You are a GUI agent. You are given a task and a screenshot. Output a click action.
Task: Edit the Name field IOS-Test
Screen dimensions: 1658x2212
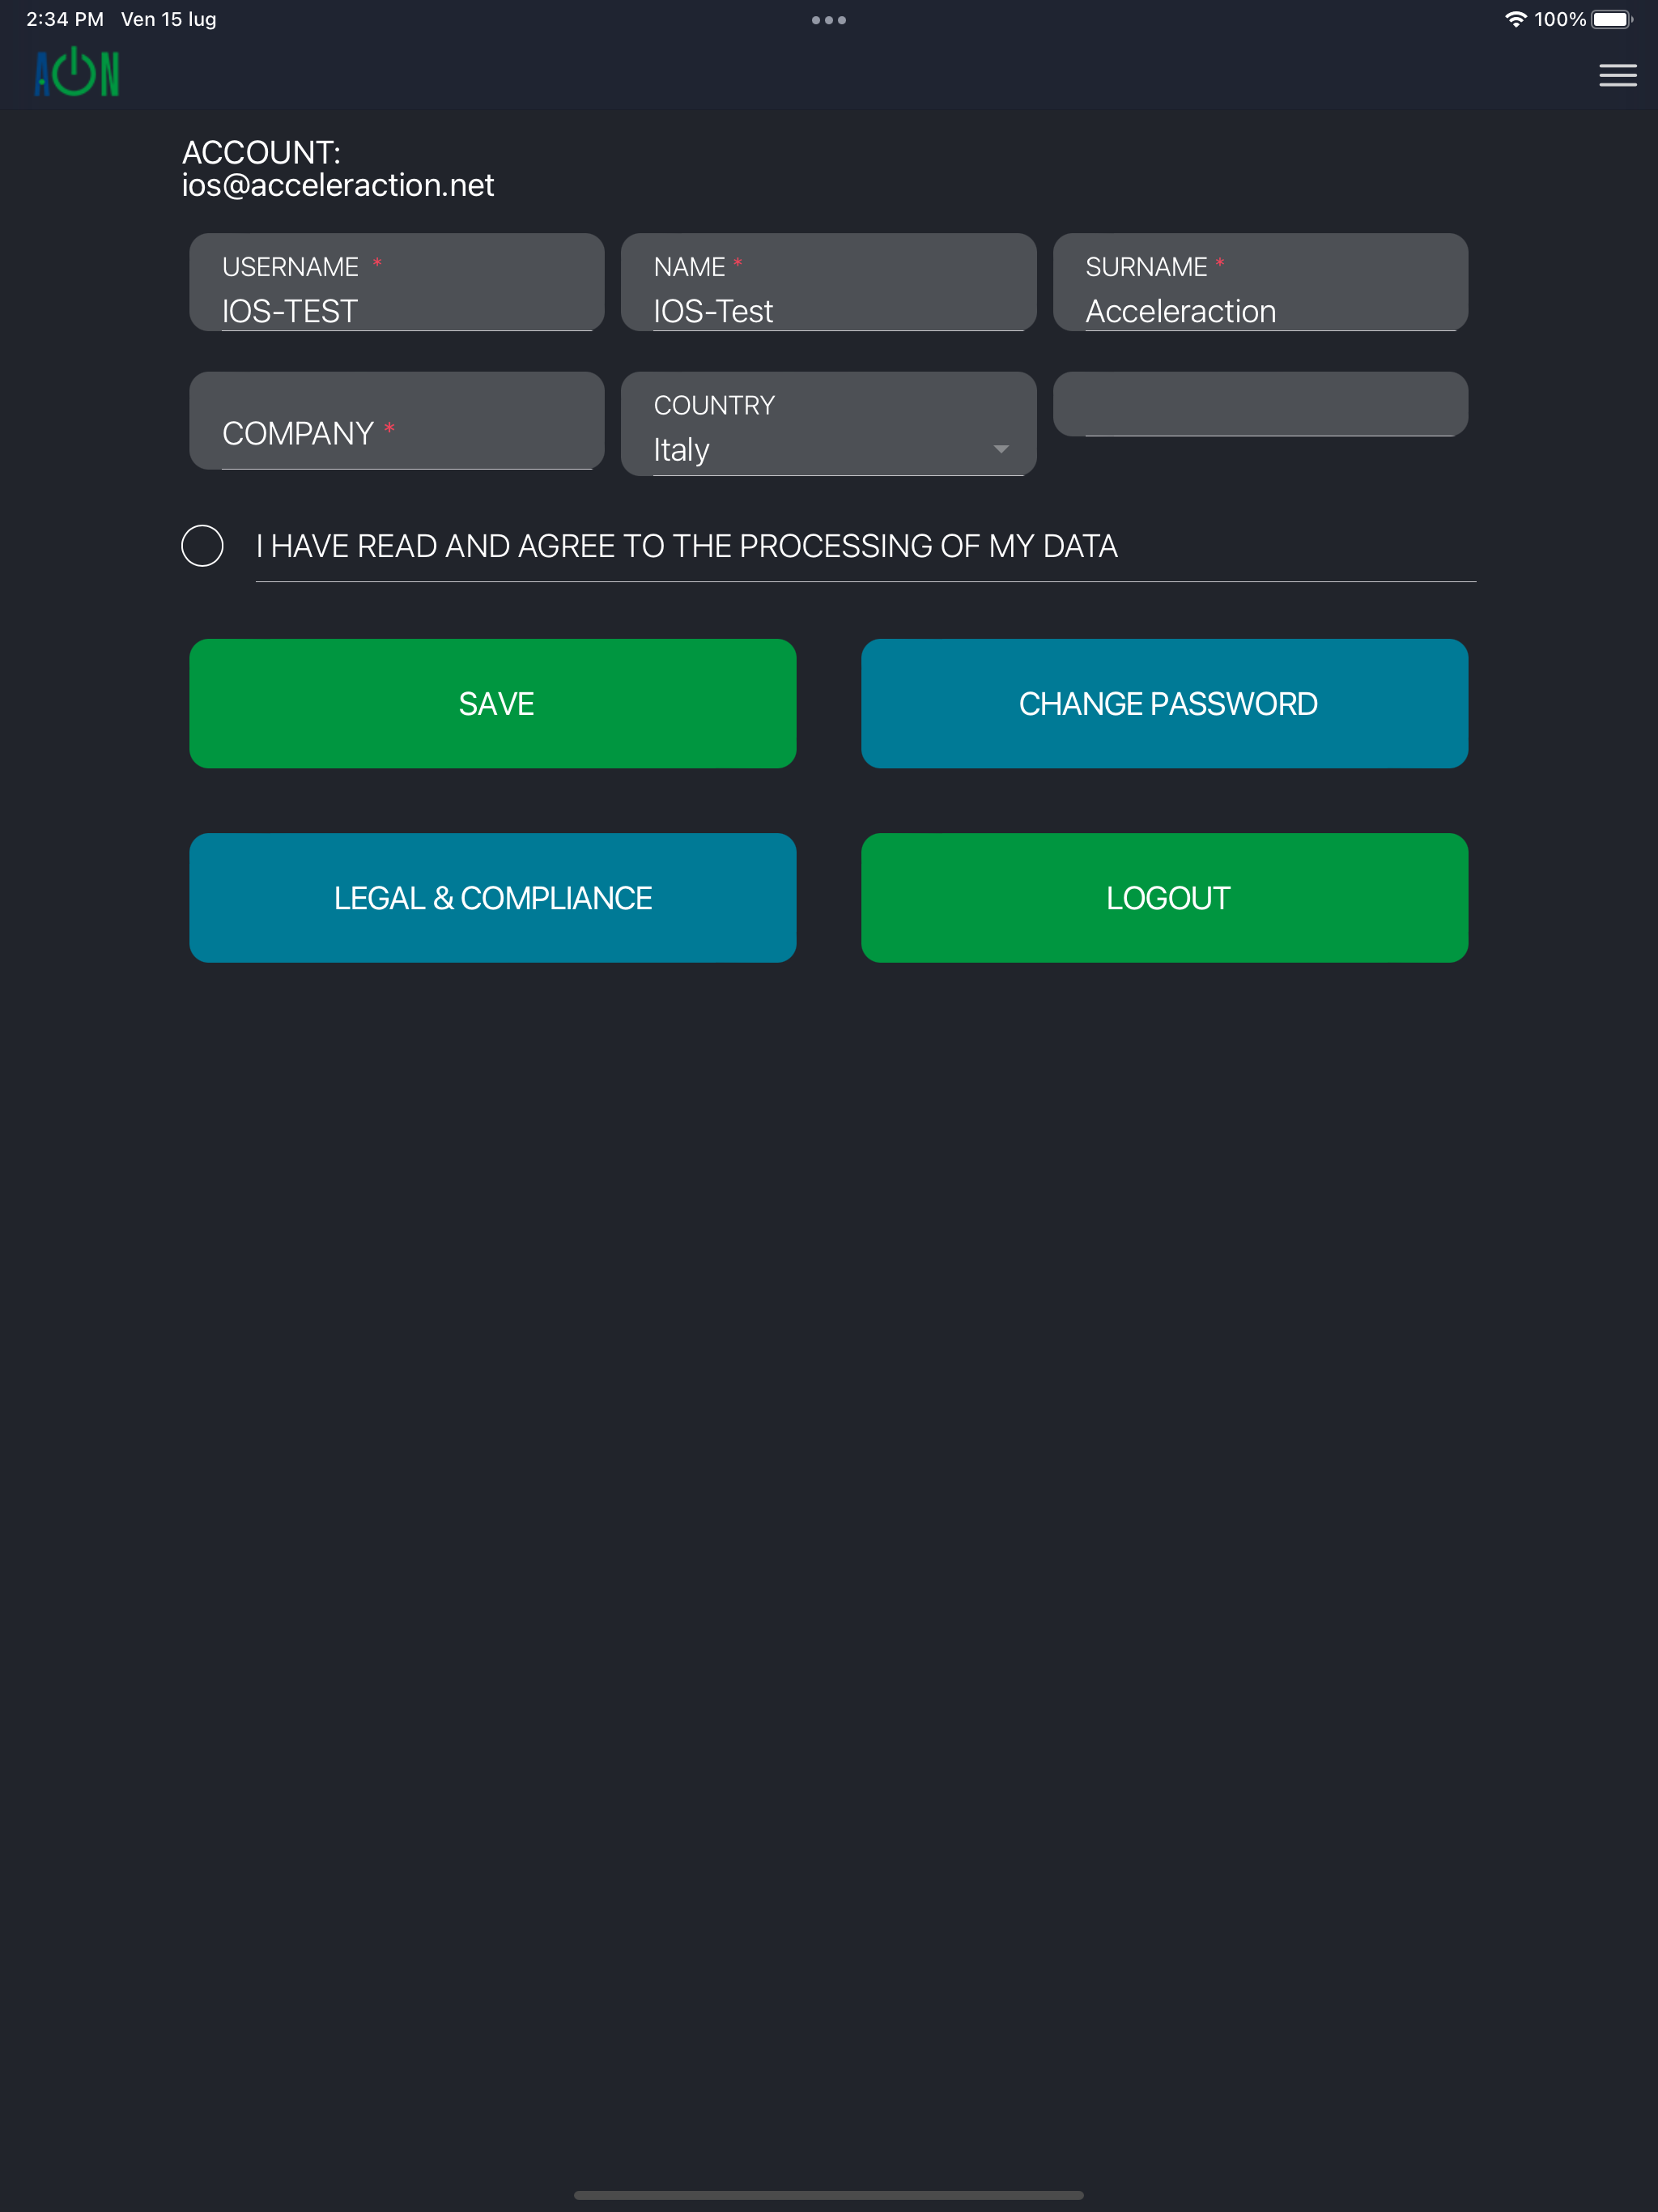pyautogui.click(x=829, y=283)
